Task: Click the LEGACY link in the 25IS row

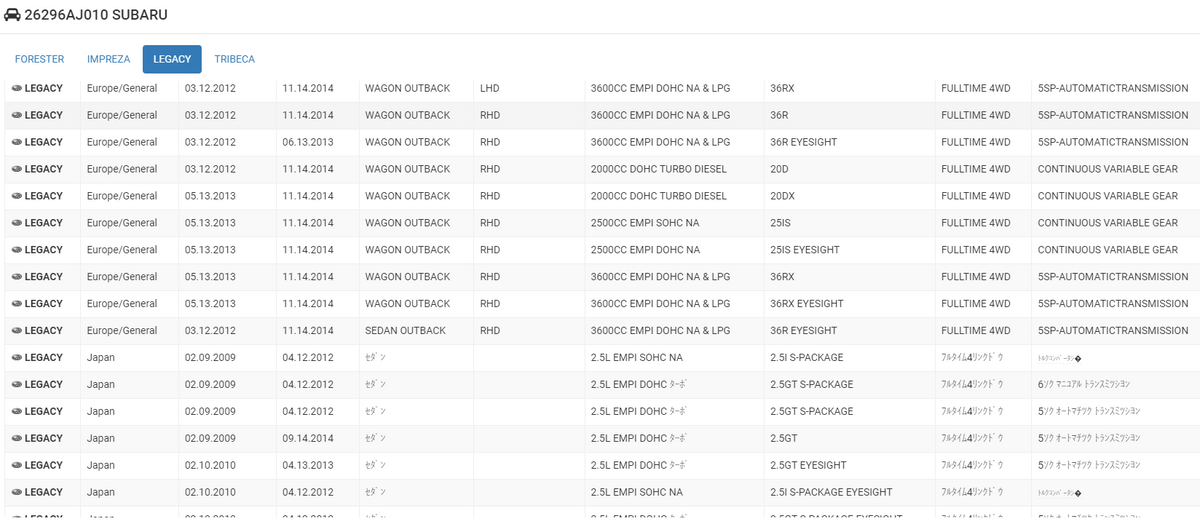Action: [x=43, y=223]
